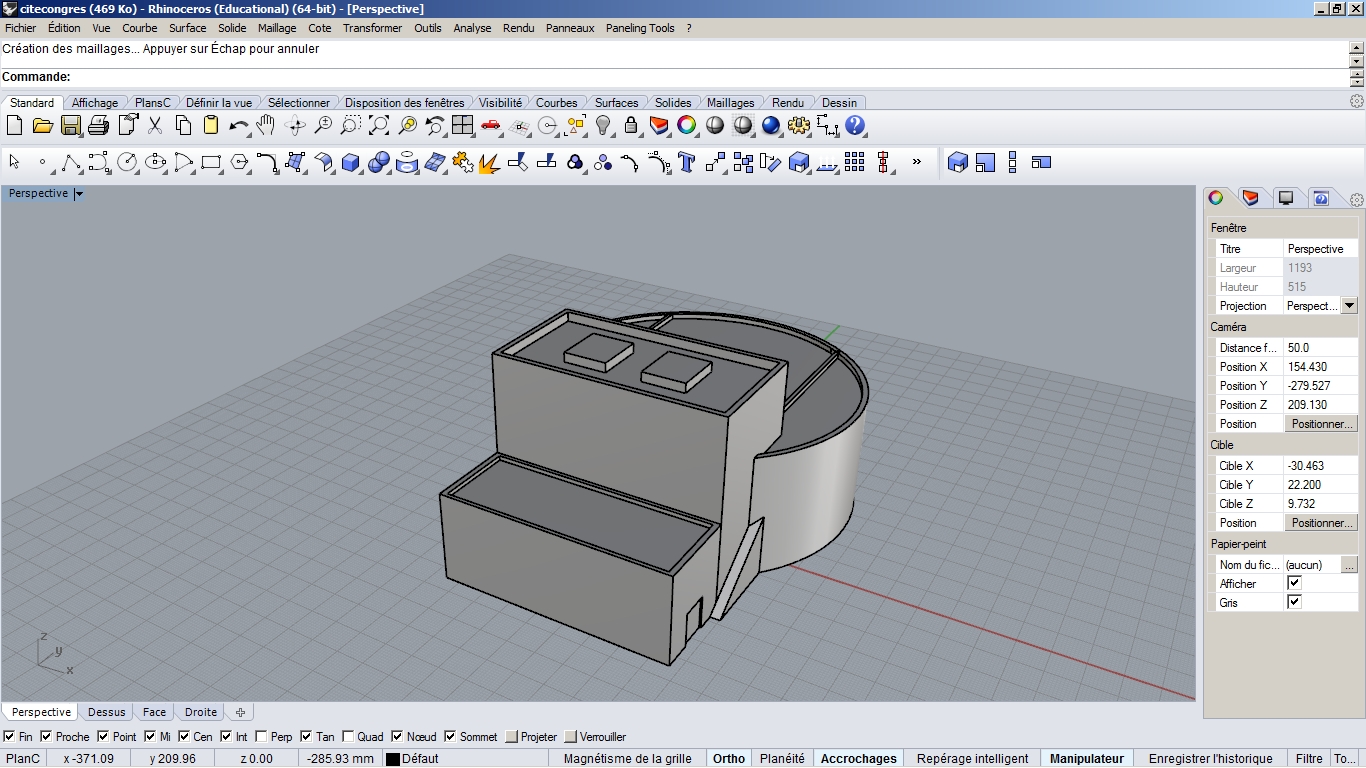Uncheck the Gris wallpaper checkbox
Image resolution: width=1366 pixels, height=768 pixels.
[x=1294, y=602]
